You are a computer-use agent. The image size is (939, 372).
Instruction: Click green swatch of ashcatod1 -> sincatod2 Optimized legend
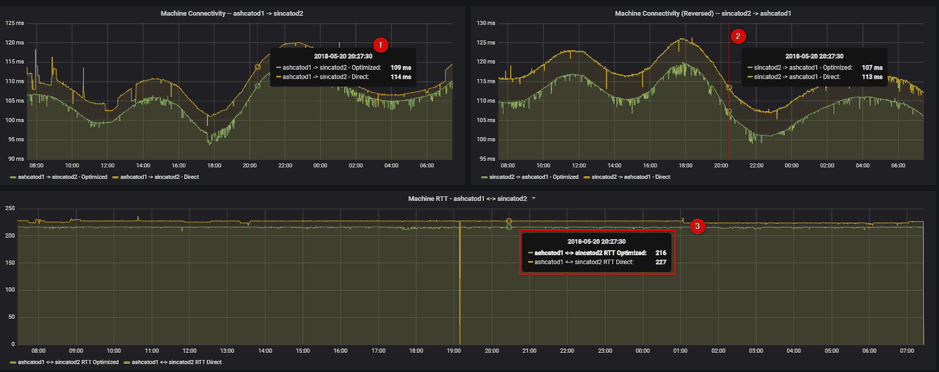[13, 177]
